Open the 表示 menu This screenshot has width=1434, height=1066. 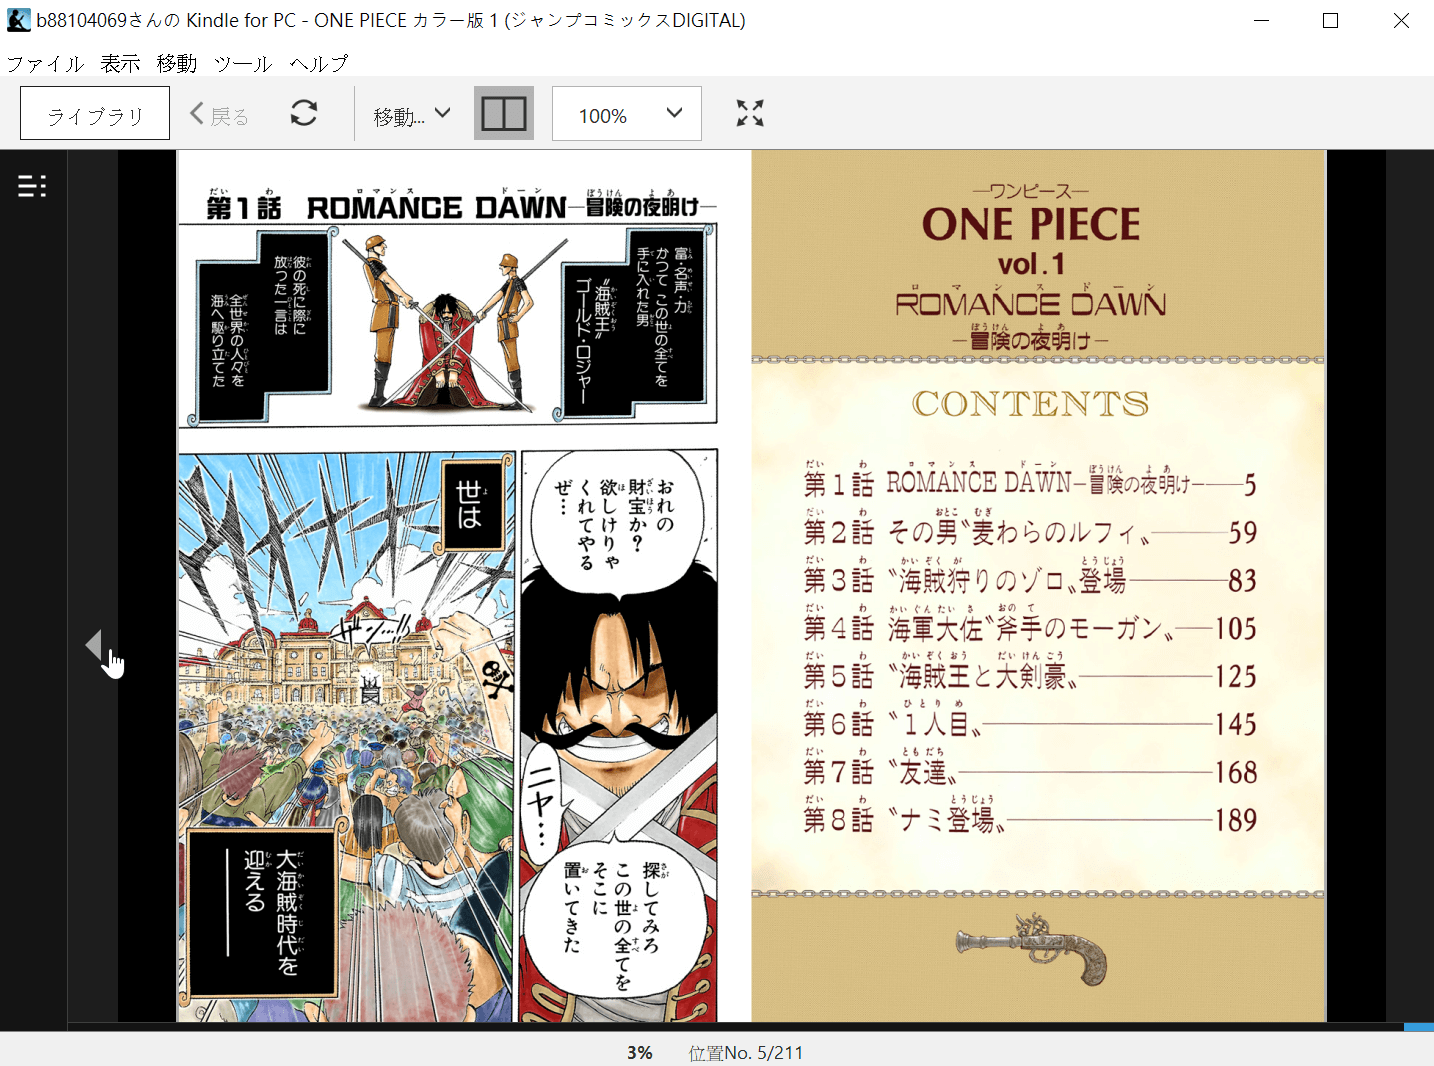(120, 64)
